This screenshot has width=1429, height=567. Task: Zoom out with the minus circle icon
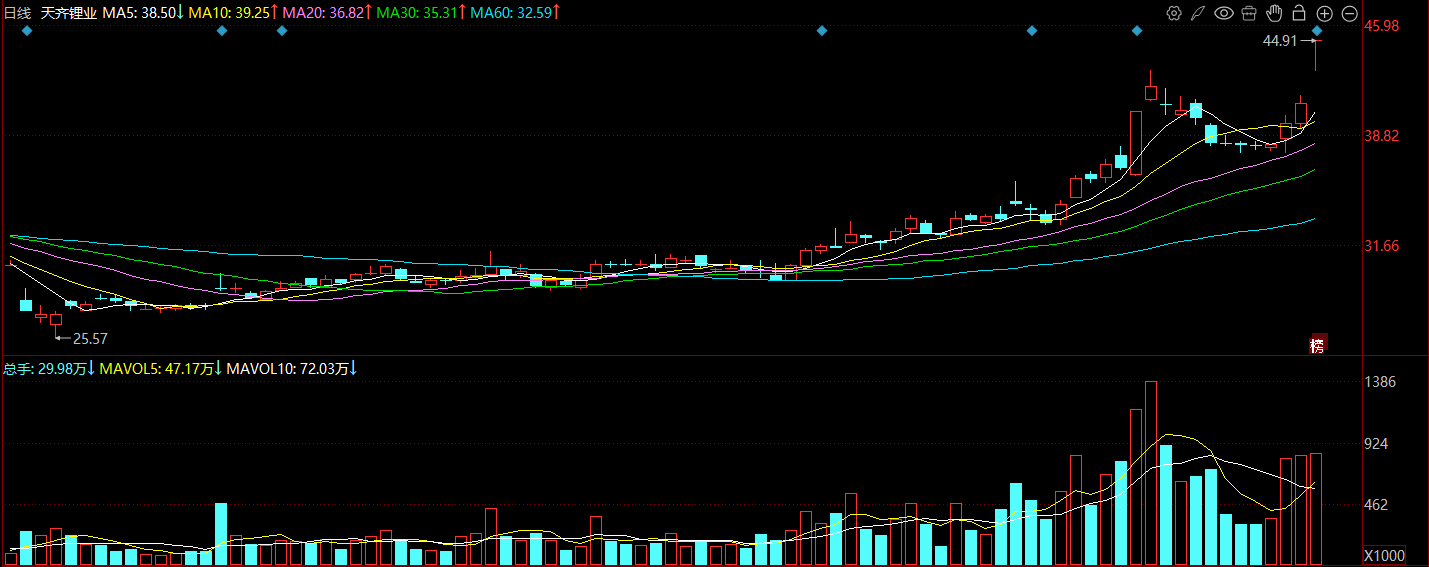point(1349,13)
